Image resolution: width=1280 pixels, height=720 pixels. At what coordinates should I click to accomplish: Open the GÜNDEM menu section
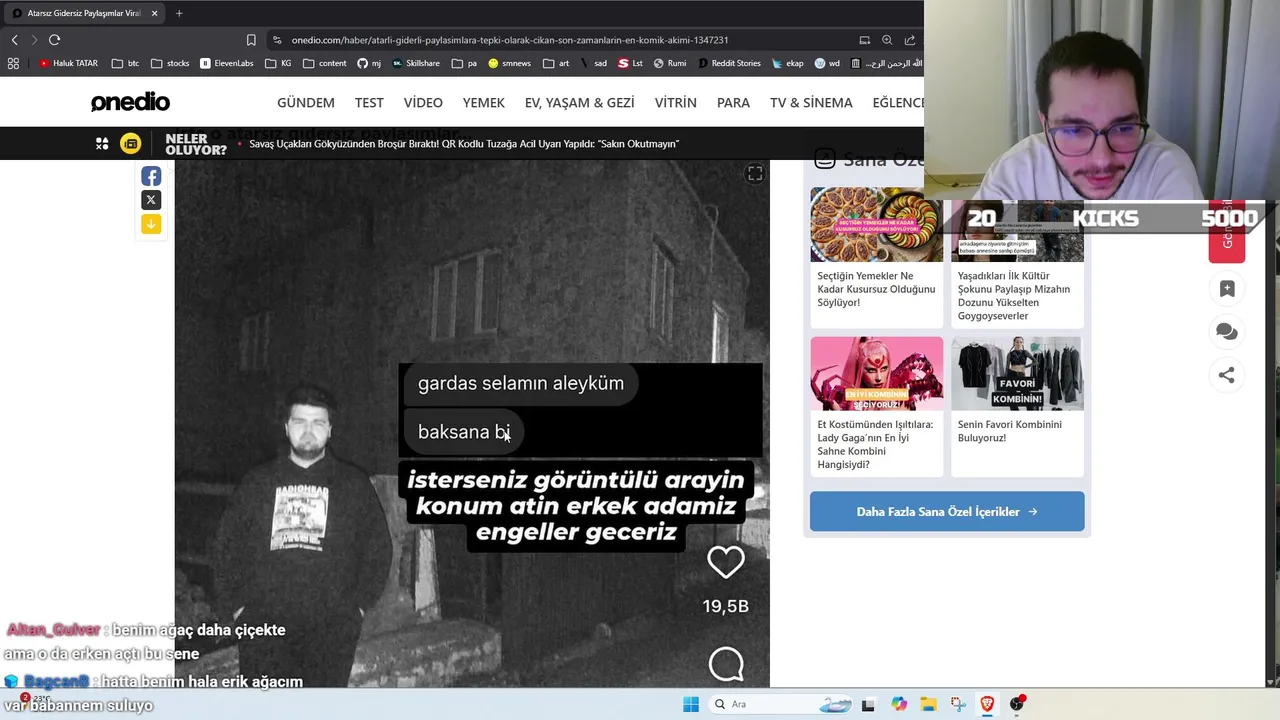click(306, 103)
